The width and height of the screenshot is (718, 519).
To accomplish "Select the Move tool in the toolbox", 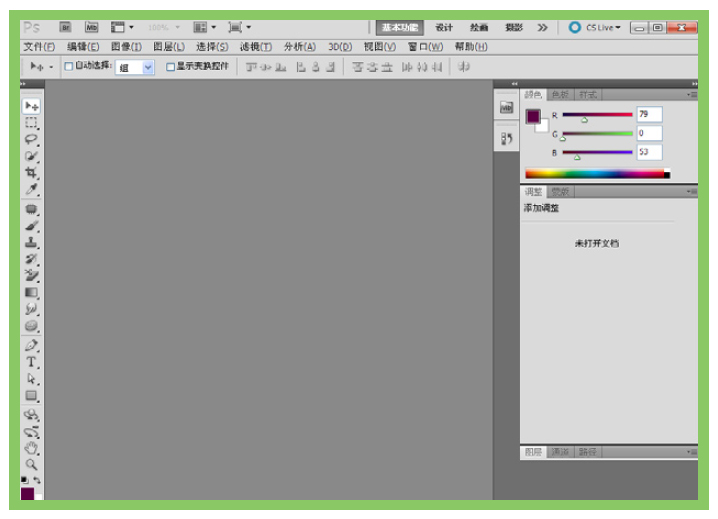I will coord(31,106).
